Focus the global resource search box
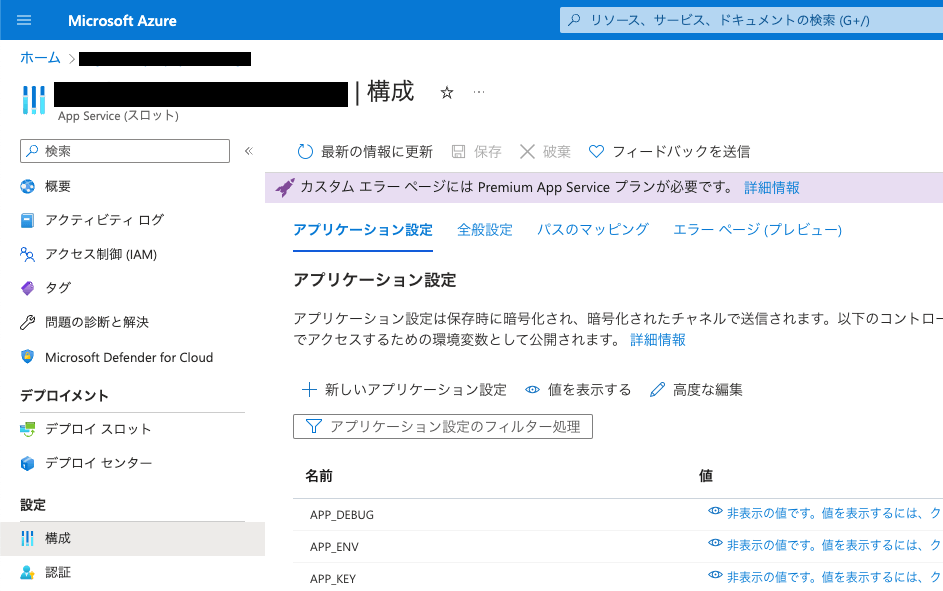943x591 pixels. 752,20
